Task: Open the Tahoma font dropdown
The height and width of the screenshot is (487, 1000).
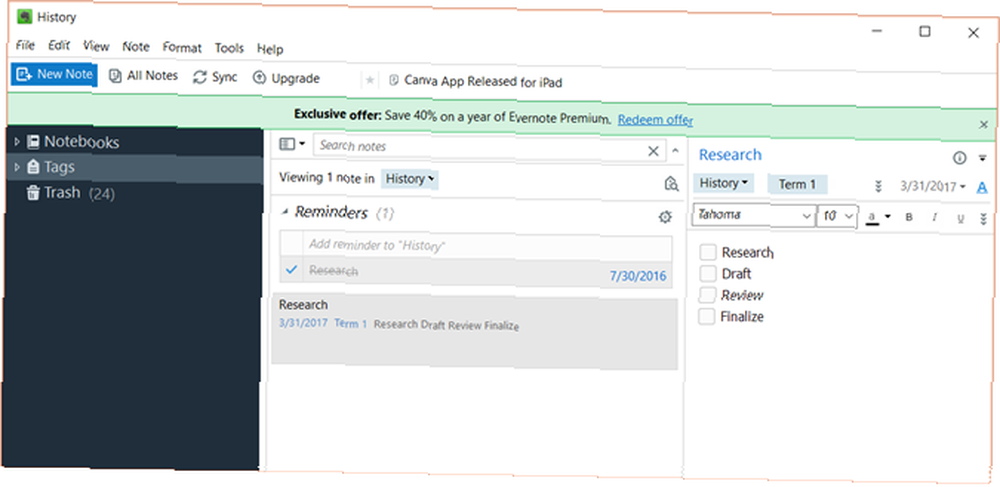Action: [753, 215]
